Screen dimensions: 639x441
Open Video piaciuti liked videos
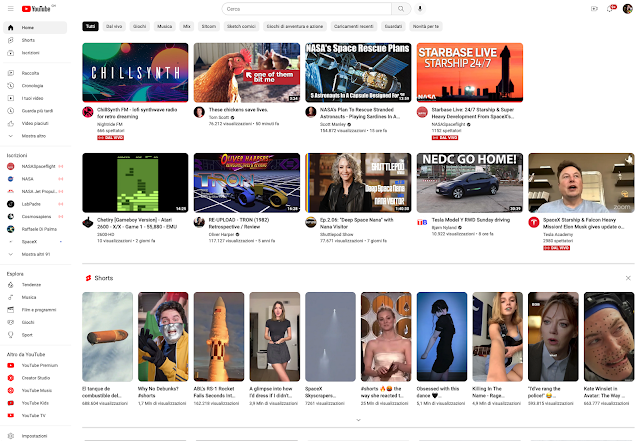tap(35, 122)
